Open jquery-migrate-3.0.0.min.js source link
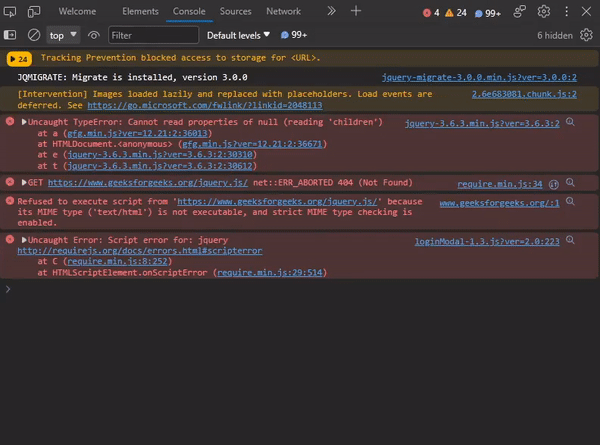The height and width of the screenshot is (445, 600). [x=479, y=77]
